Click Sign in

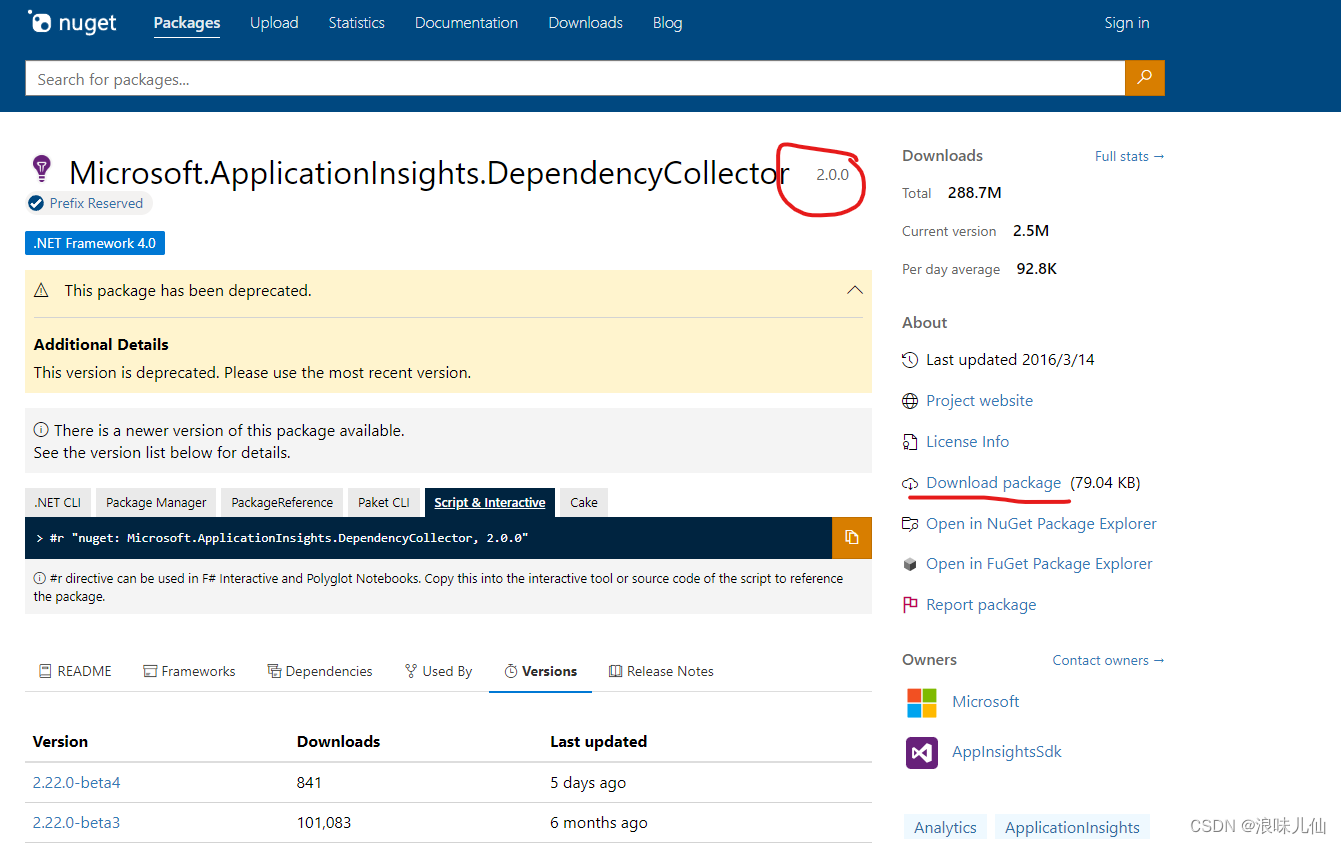click(x=1127, y=22)
